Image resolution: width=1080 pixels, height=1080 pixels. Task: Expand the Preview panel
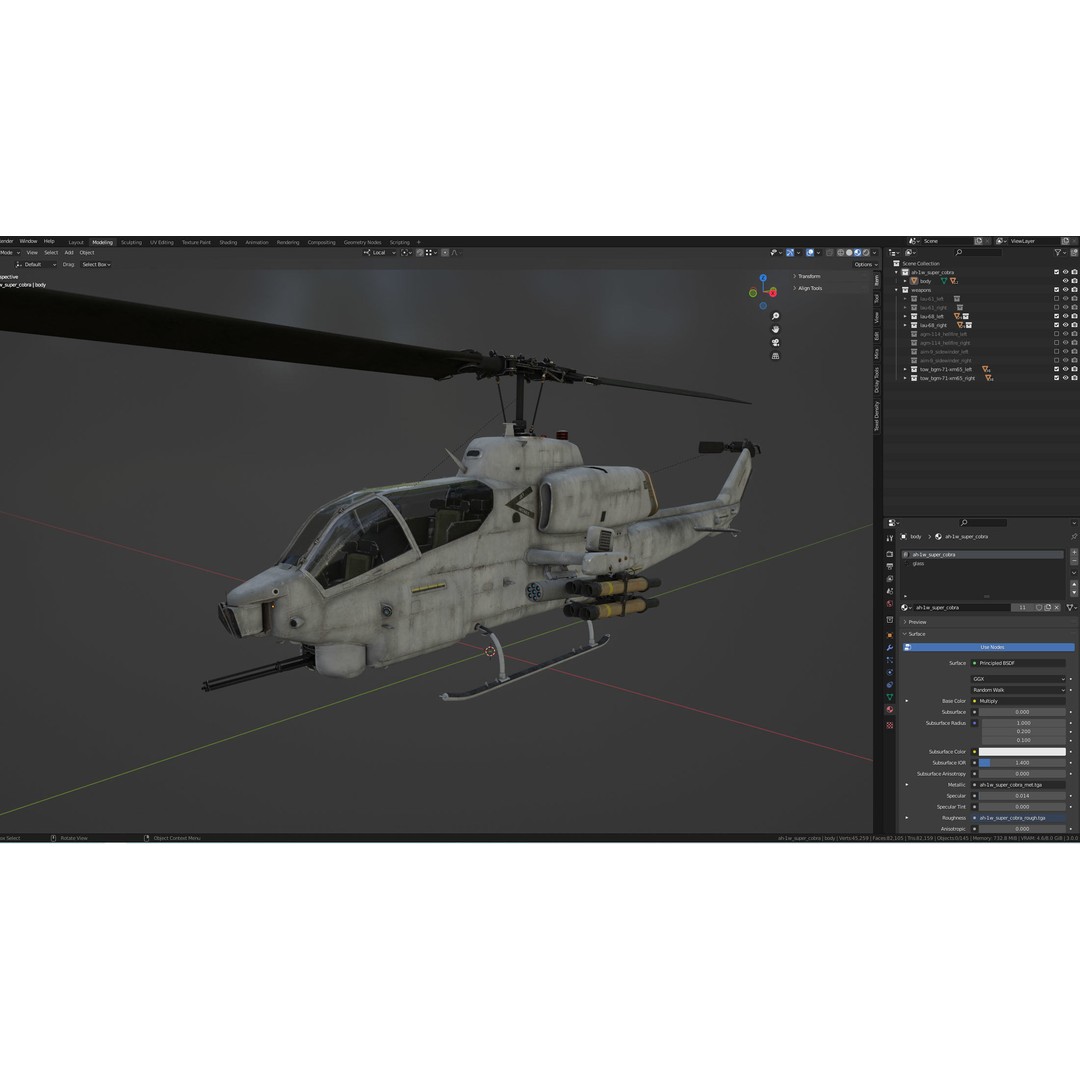point(917,622)
